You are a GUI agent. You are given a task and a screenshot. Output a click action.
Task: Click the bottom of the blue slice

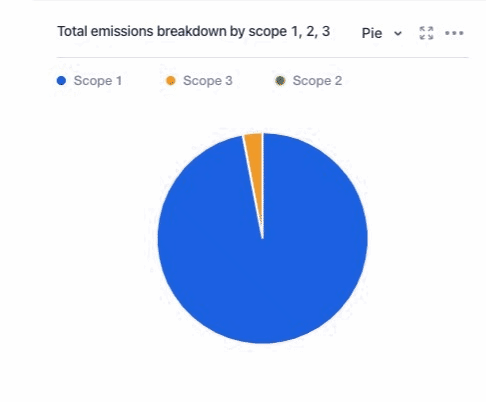point(263,330)
